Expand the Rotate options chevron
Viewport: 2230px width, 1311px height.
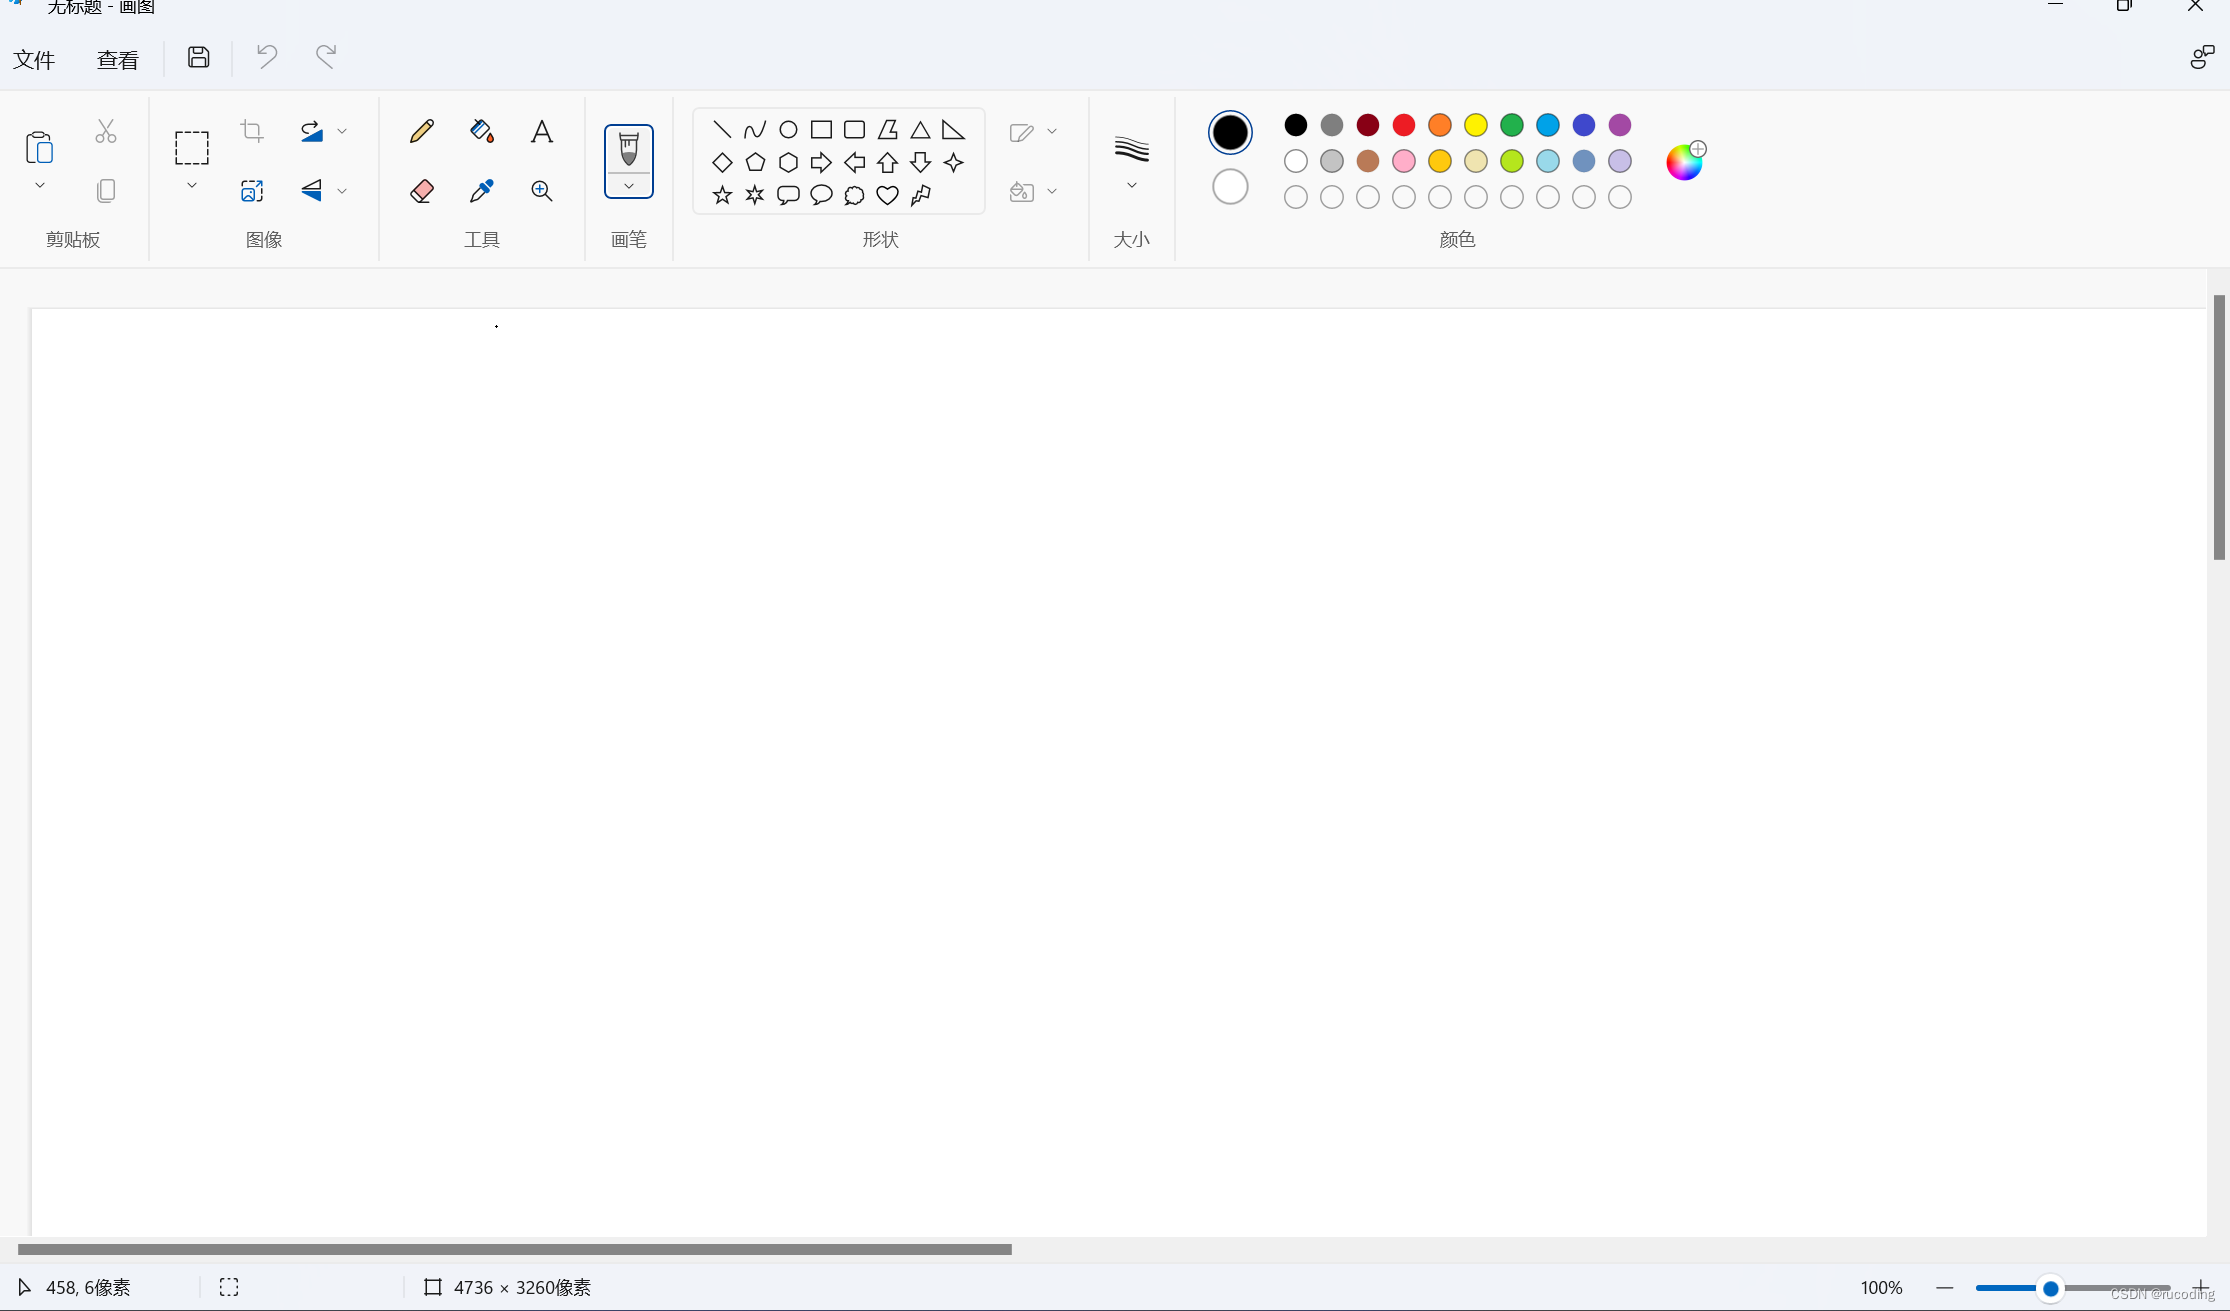pos(342,131)
